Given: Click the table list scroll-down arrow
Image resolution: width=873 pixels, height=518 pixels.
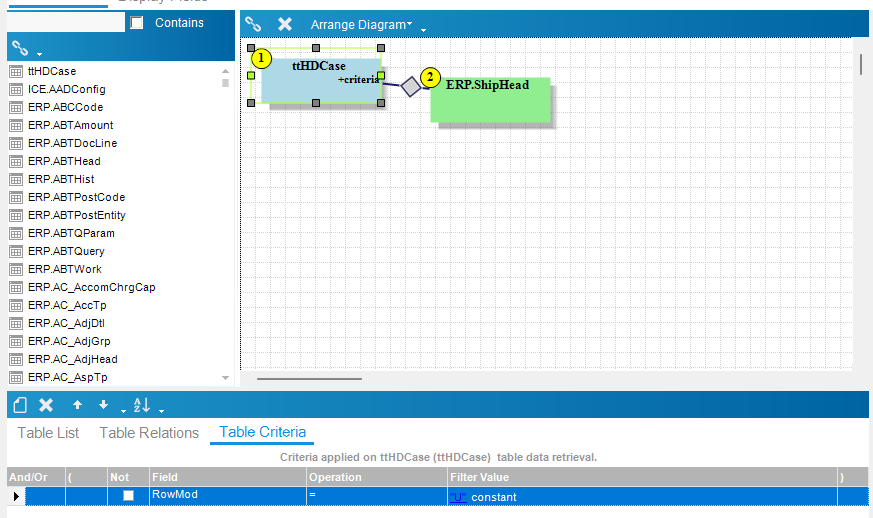Looking at the screenshot, I should [225, 377].
